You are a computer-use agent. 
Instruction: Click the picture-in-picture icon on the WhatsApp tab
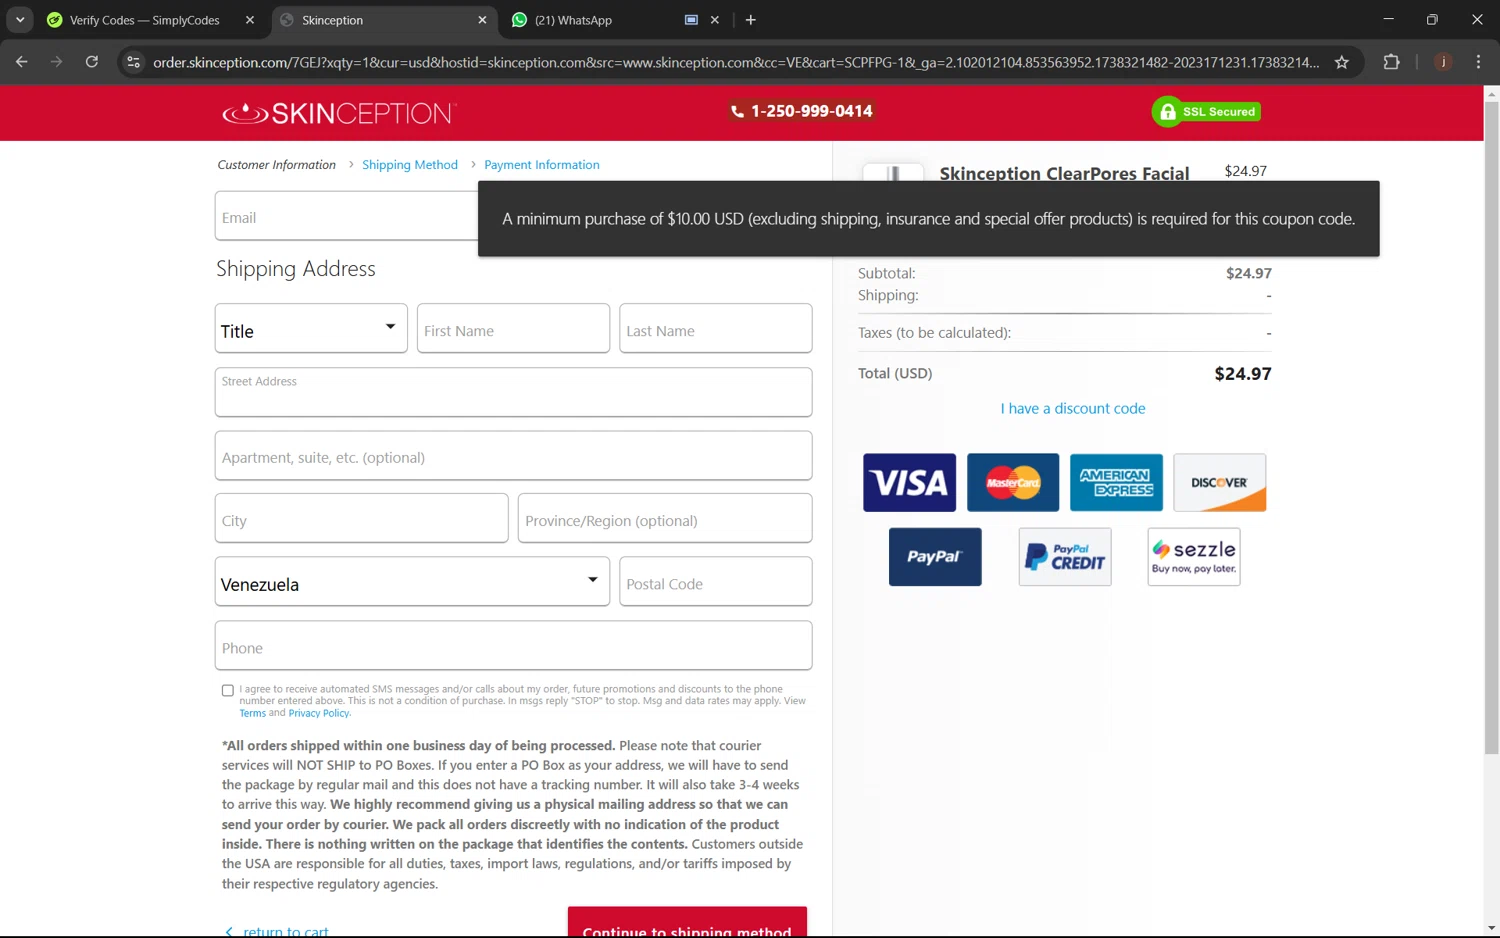[691, 20]
